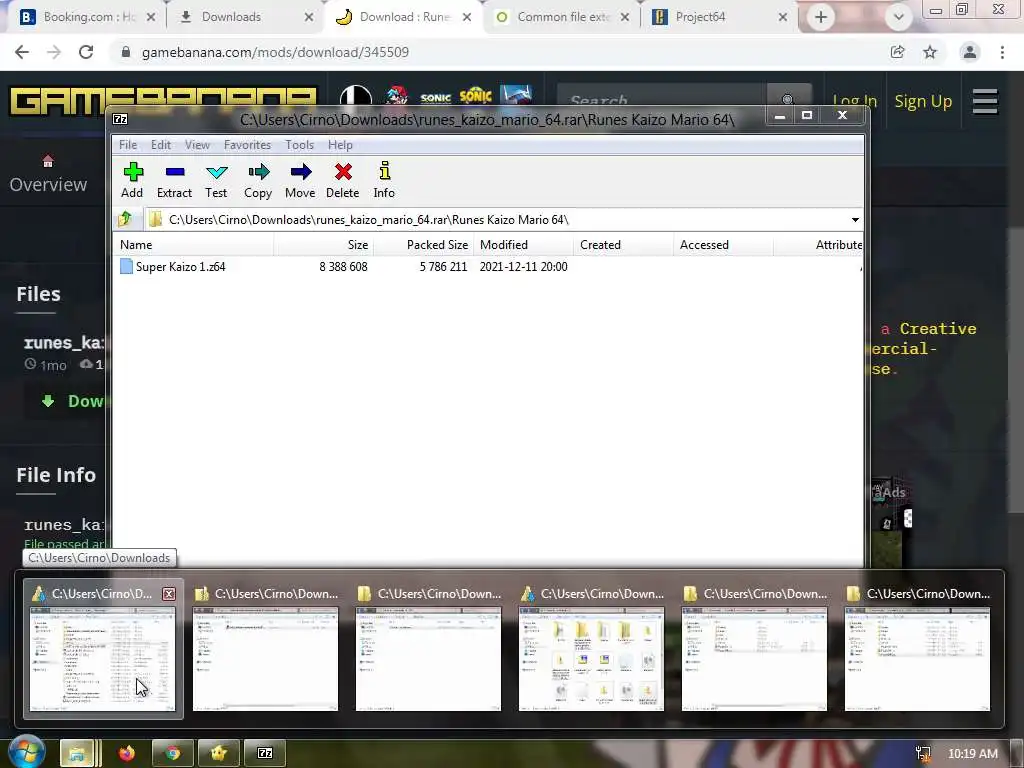The height and width of the screenshot is (768, 1024).
Task: Click the 2021-12-11 20:00 modified date
Action: click(x=523, y=266)
